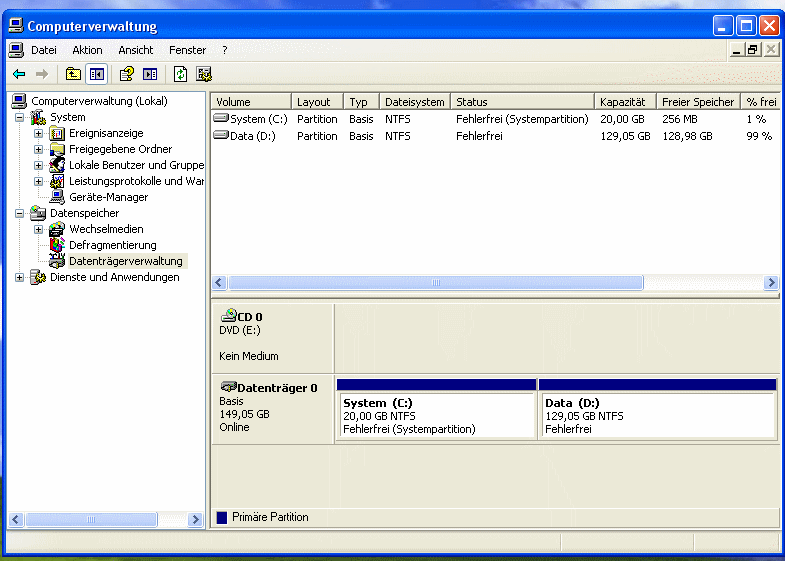Click the Ereignisanzeige icon in the tree
This screenshot has height=561, width=785.
tap(57, 133)
